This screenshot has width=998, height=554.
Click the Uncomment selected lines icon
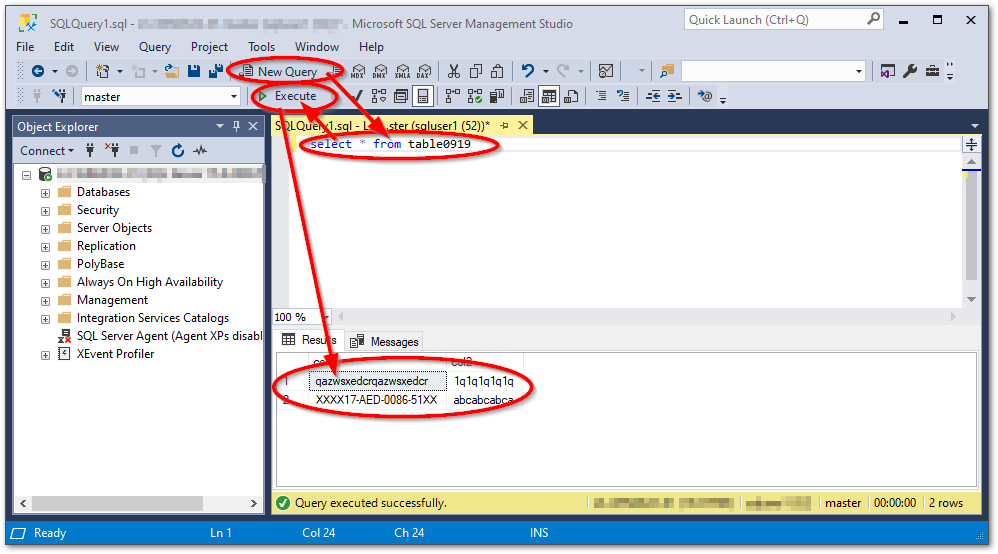tap(623, 96)
